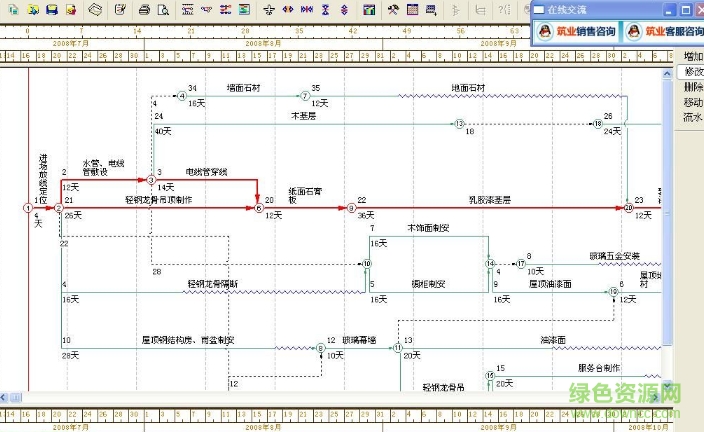704x432 pixels.
Task: Select the 橱柜制安 activity label
Action: [x=428, y=284]
